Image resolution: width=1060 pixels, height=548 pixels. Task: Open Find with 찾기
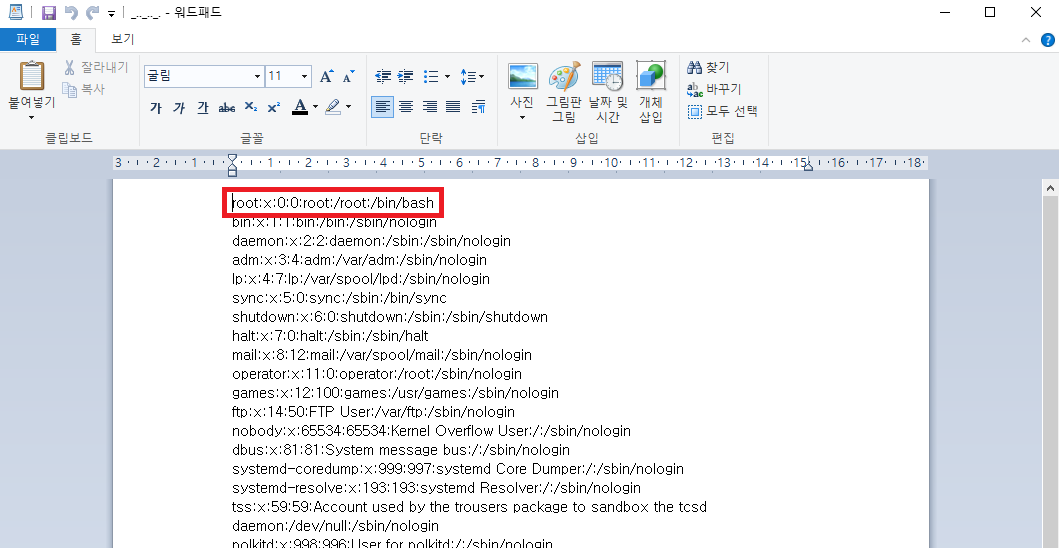(708, 68)
